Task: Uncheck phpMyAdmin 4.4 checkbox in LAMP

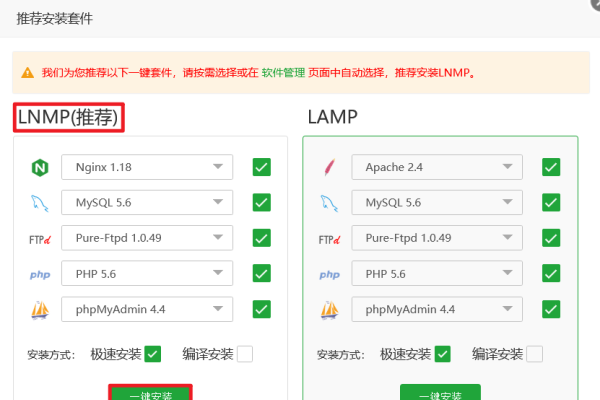Action: click(x=551, y=309)
